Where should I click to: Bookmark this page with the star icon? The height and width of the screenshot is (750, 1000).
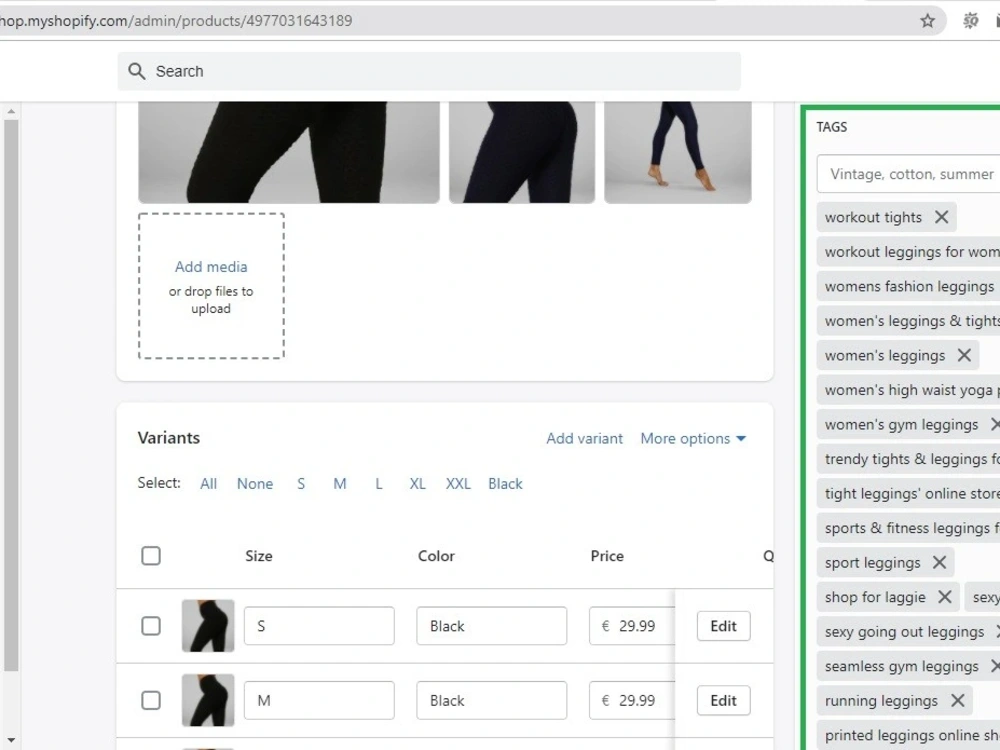pyautogui.click(x=927, y=21)
